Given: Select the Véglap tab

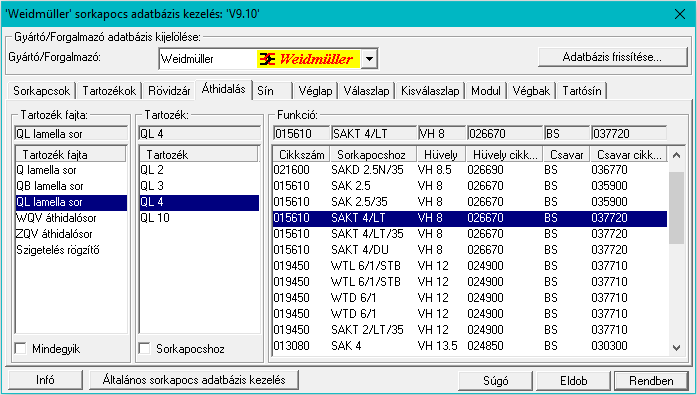Looking at the screenshot, I should click(x=315, y=91).
